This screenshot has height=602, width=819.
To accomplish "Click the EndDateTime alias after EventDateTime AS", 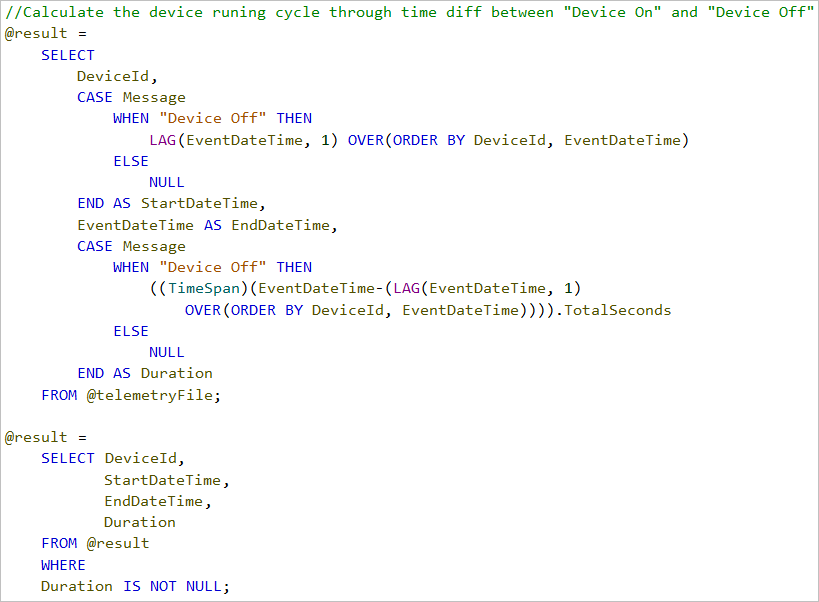I will coord(281,225).
